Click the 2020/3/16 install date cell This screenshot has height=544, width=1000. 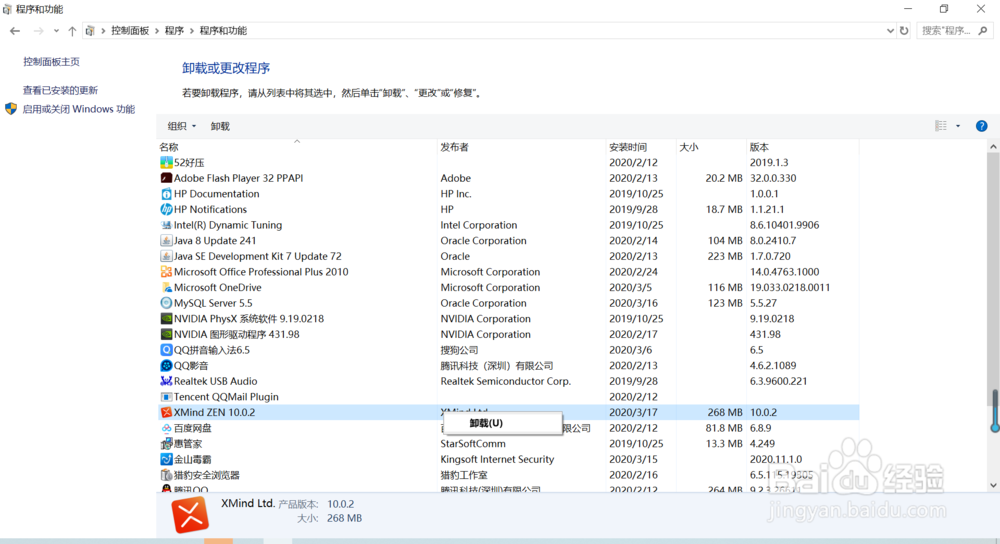(633, 303)
